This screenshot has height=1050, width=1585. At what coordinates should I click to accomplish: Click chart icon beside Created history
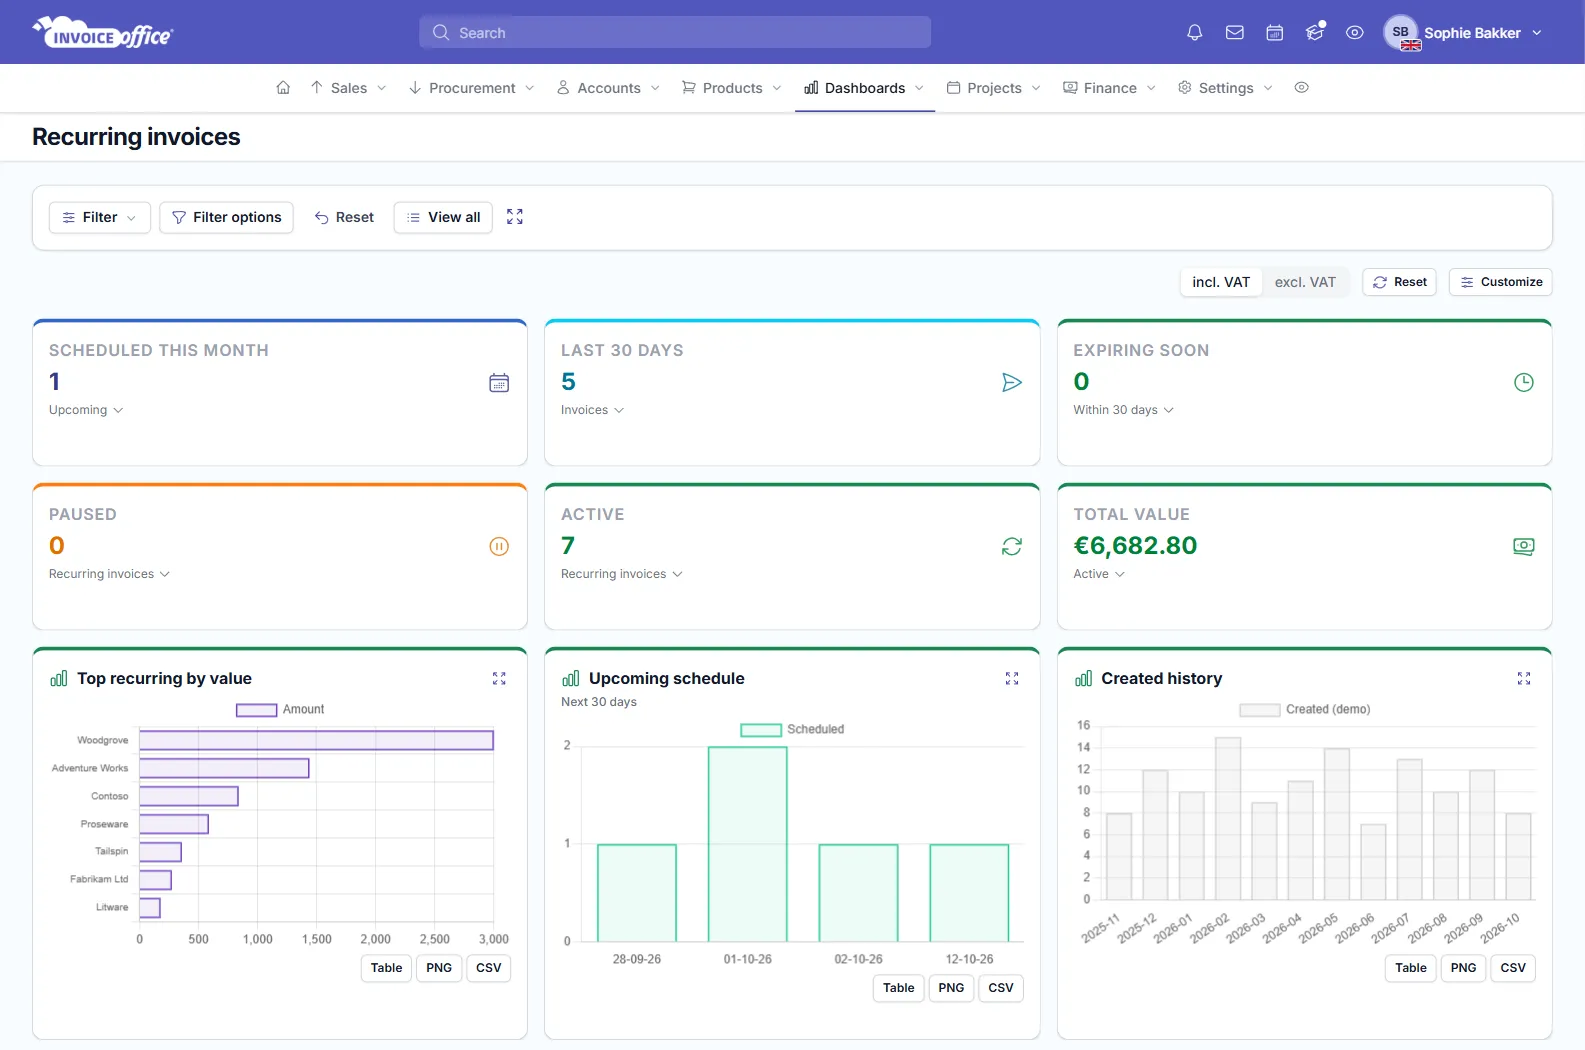coord(1083,678)
